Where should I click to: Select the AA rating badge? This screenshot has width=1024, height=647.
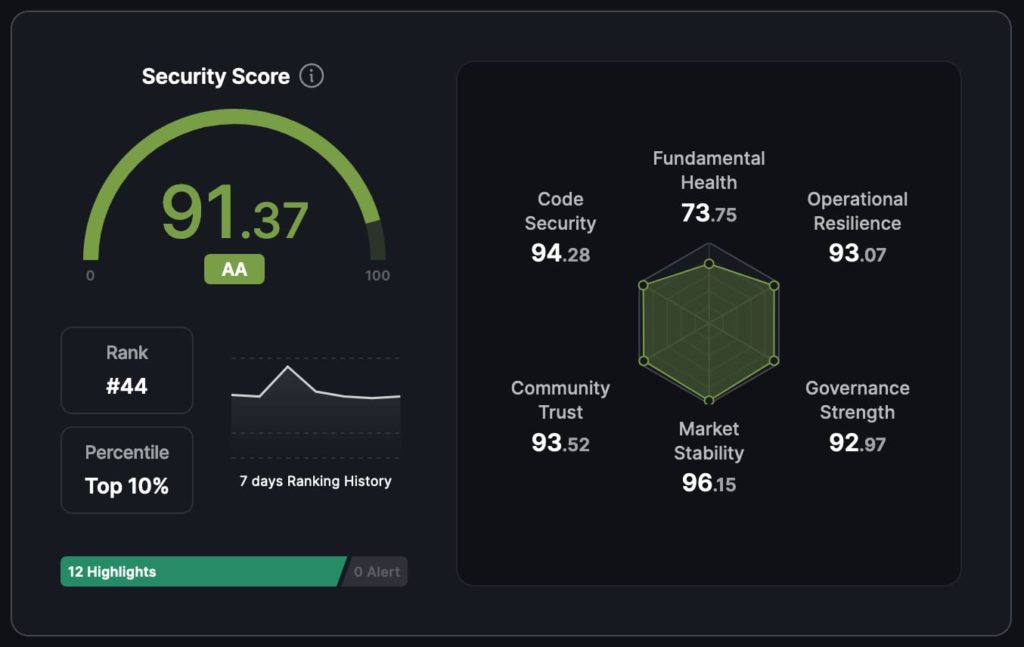pyautogui.click(x=234, y=269)
